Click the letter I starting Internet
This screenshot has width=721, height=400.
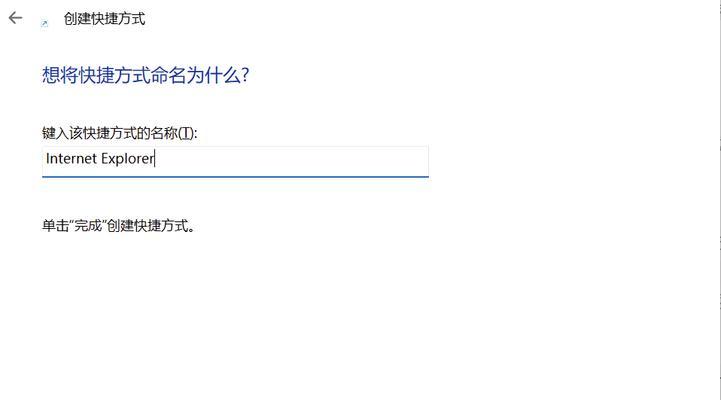48,158
